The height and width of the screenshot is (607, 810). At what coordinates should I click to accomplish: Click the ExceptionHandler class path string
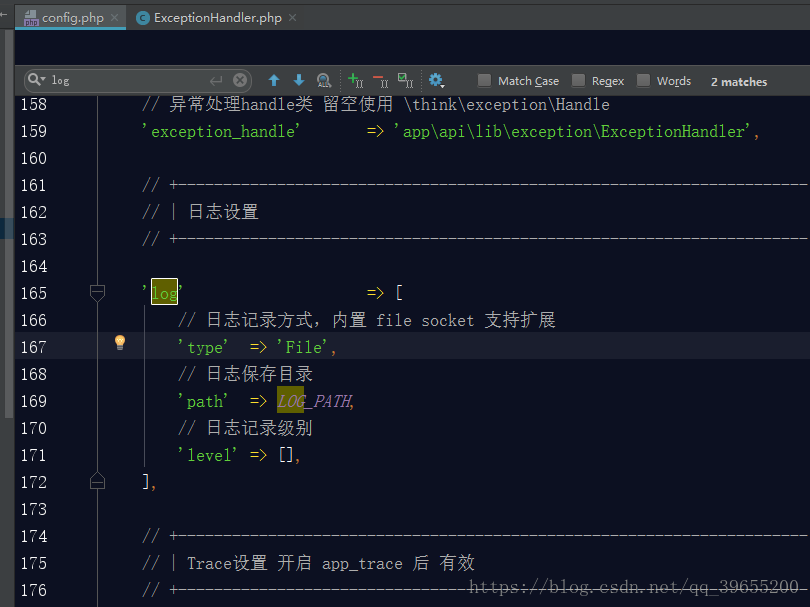572,131
